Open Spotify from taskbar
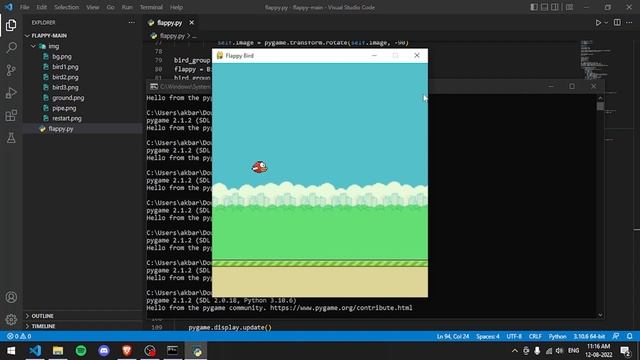 [81, 351]
